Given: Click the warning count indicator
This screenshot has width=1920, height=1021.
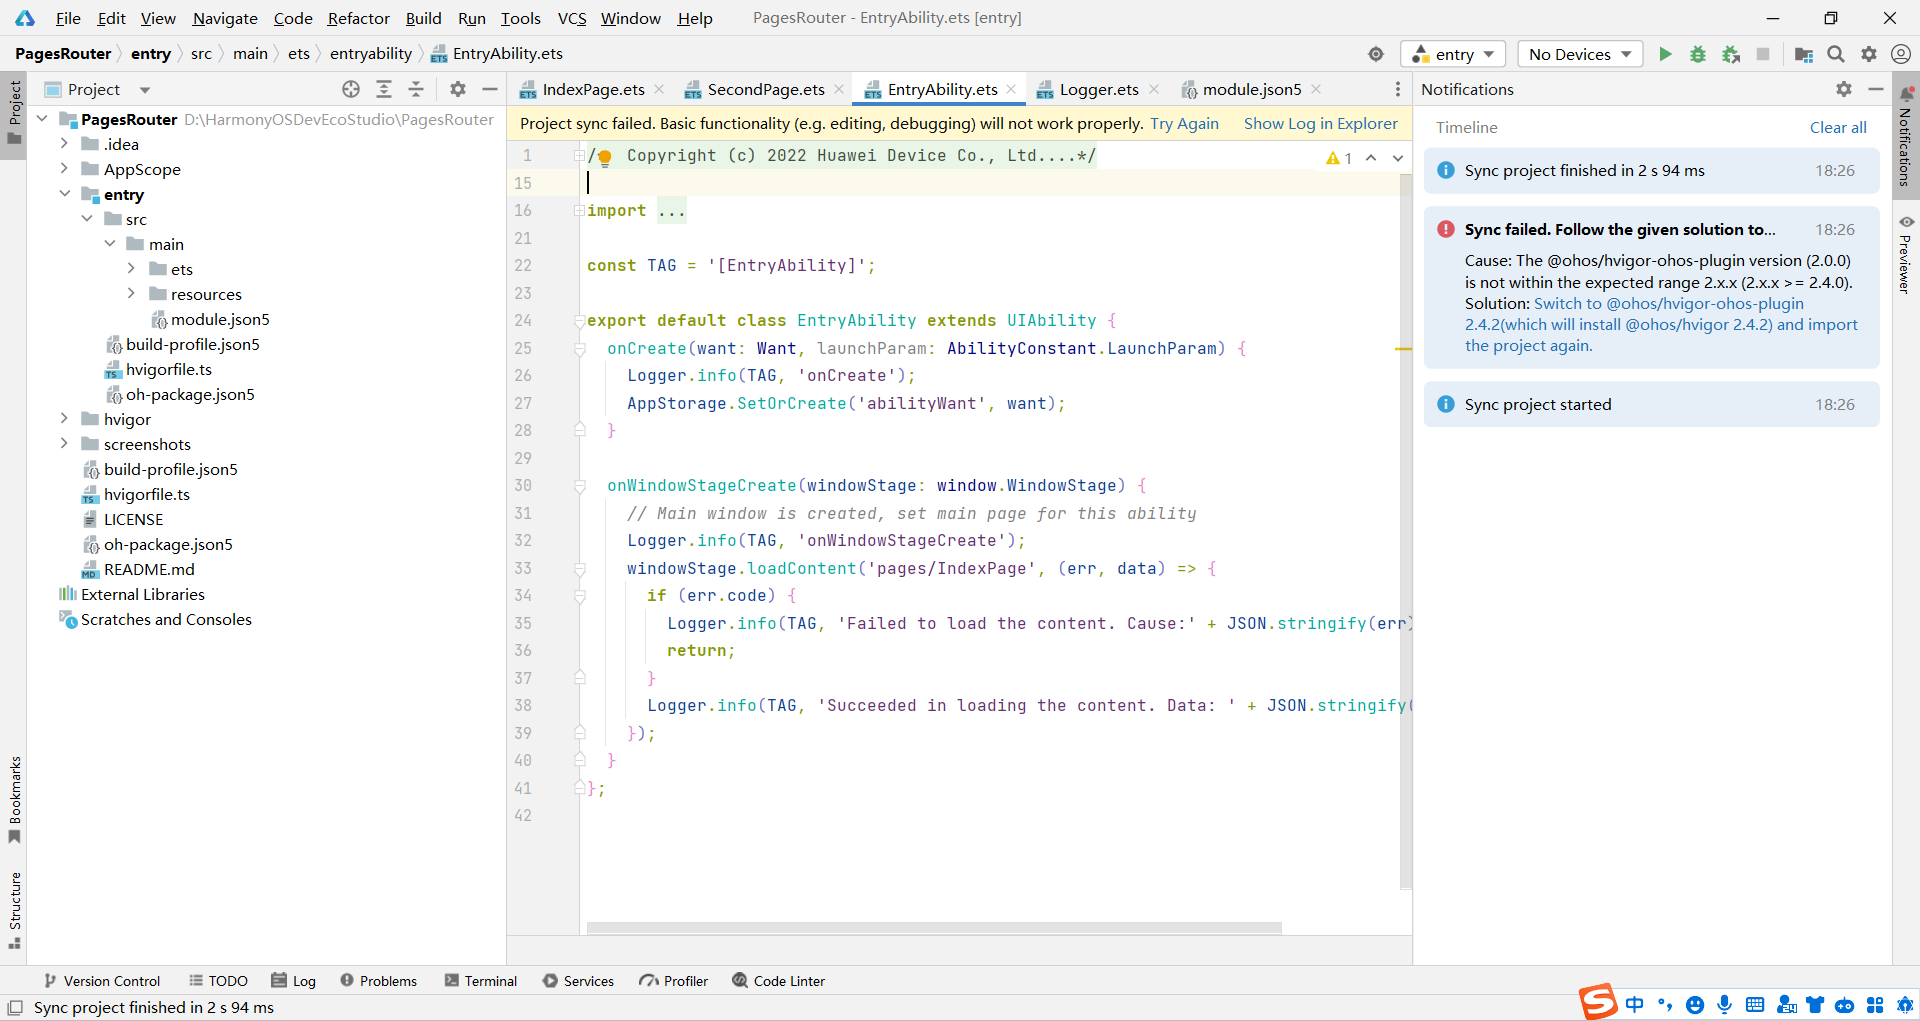Looking at the screenshot, I should (1339, 158).
